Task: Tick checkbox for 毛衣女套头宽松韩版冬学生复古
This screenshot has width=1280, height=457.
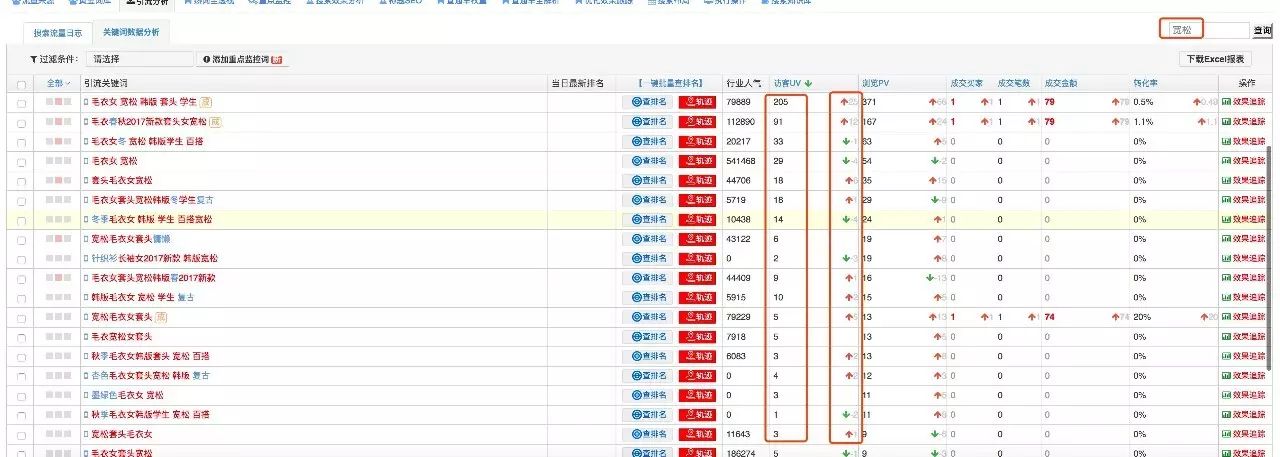Action: tap(22, 200)
